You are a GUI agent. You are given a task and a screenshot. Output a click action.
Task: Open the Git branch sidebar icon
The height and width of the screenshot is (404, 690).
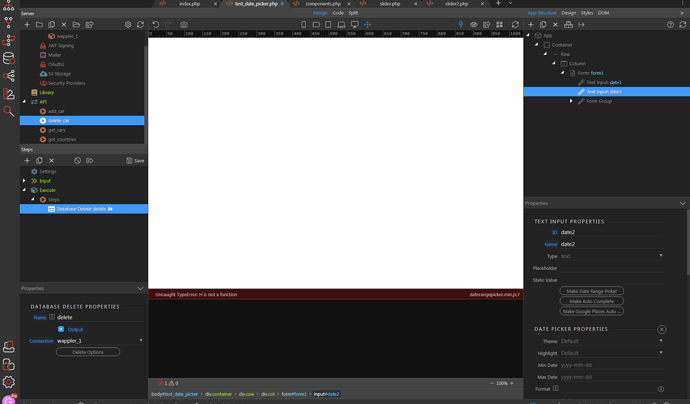point(8,22)
